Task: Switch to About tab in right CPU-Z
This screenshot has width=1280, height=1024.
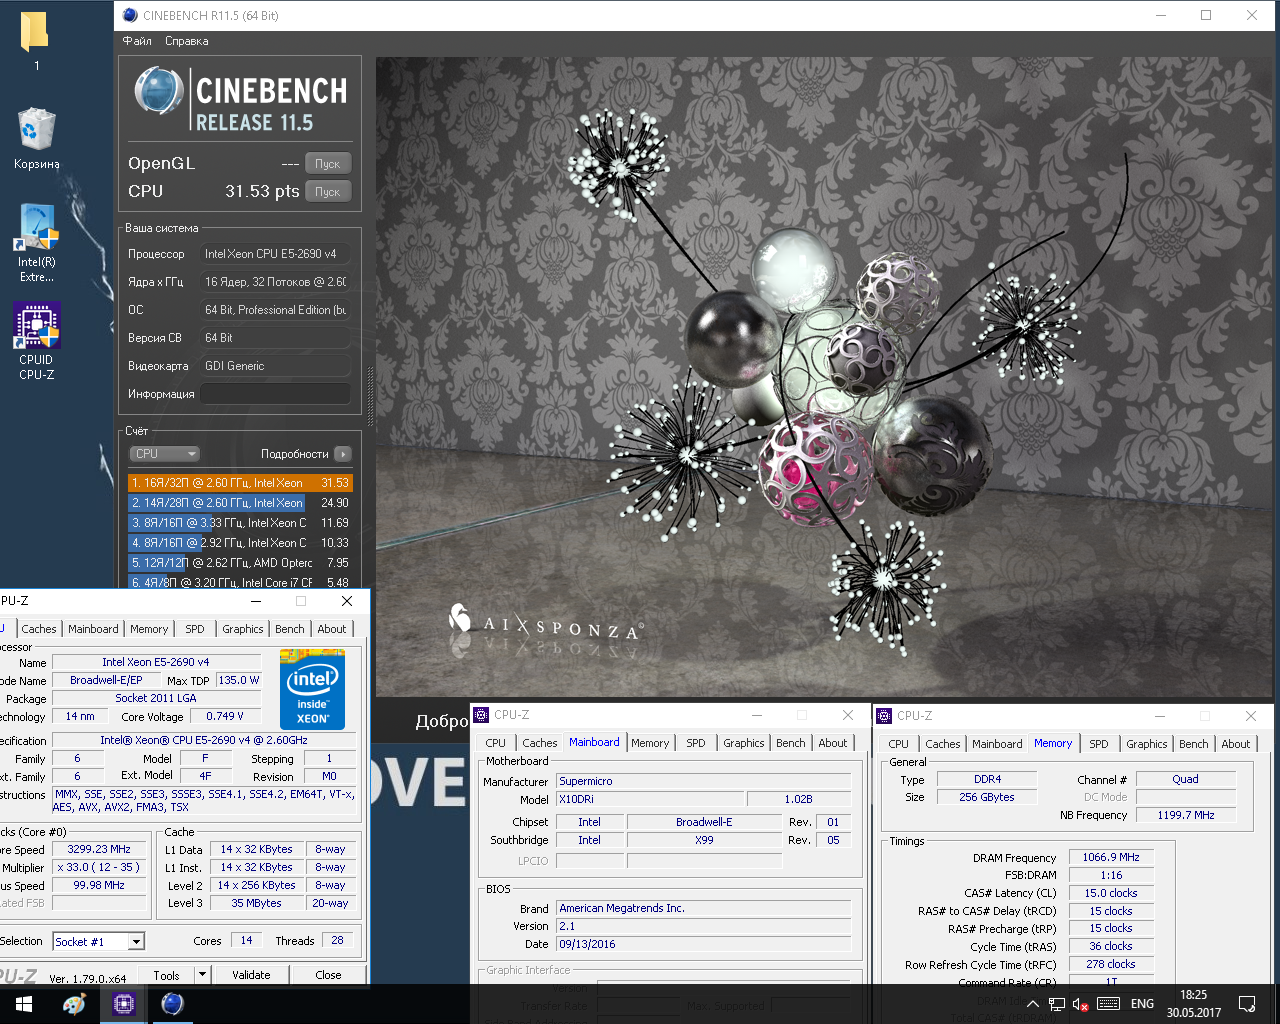Action: pos(1236,744)
